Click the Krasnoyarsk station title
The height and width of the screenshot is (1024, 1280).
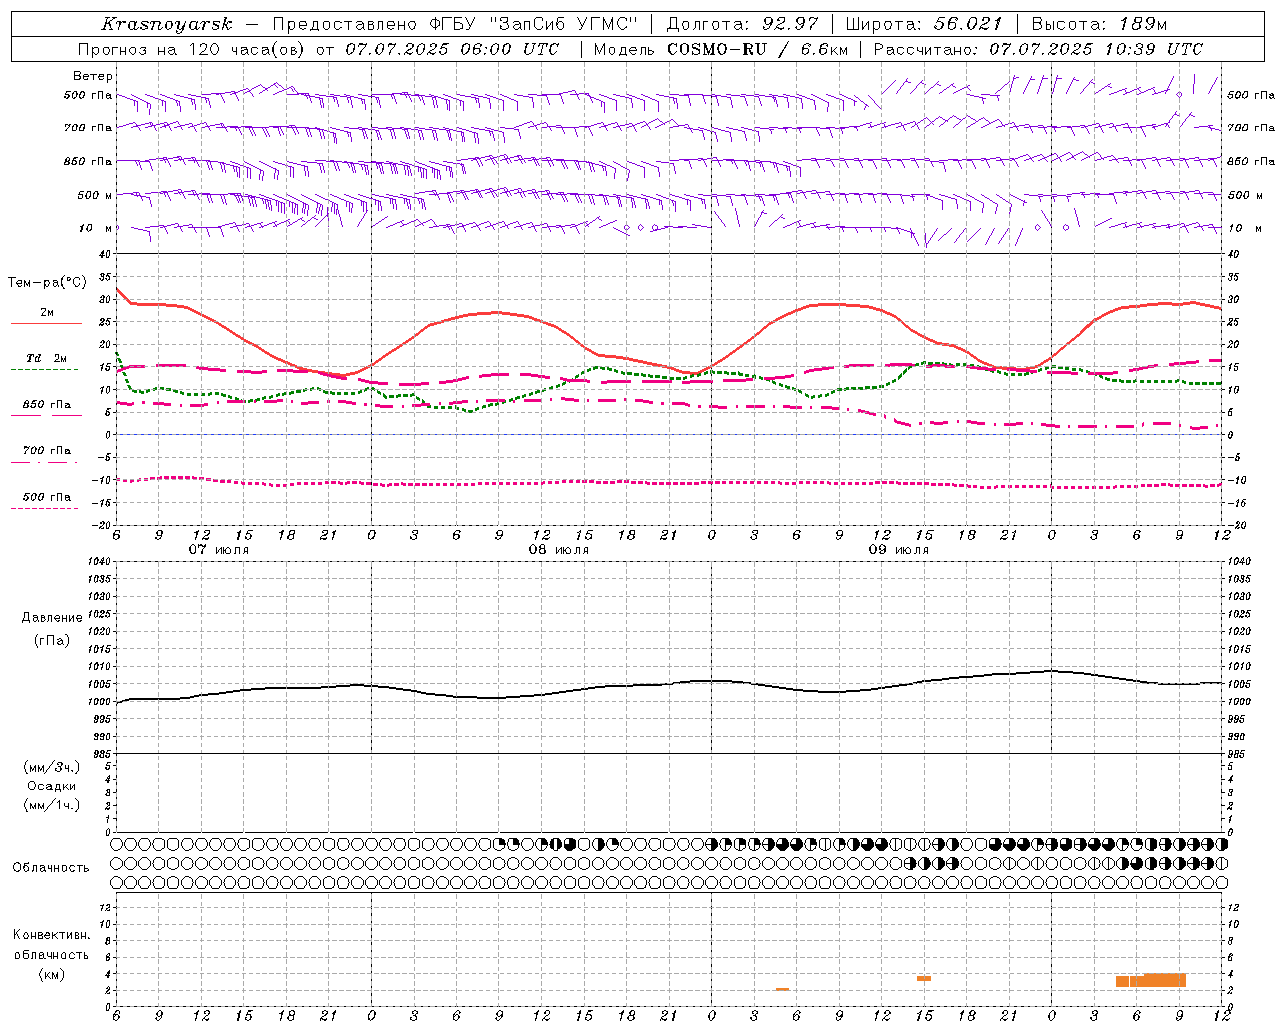pyautogui.click(x=167, y=24)
